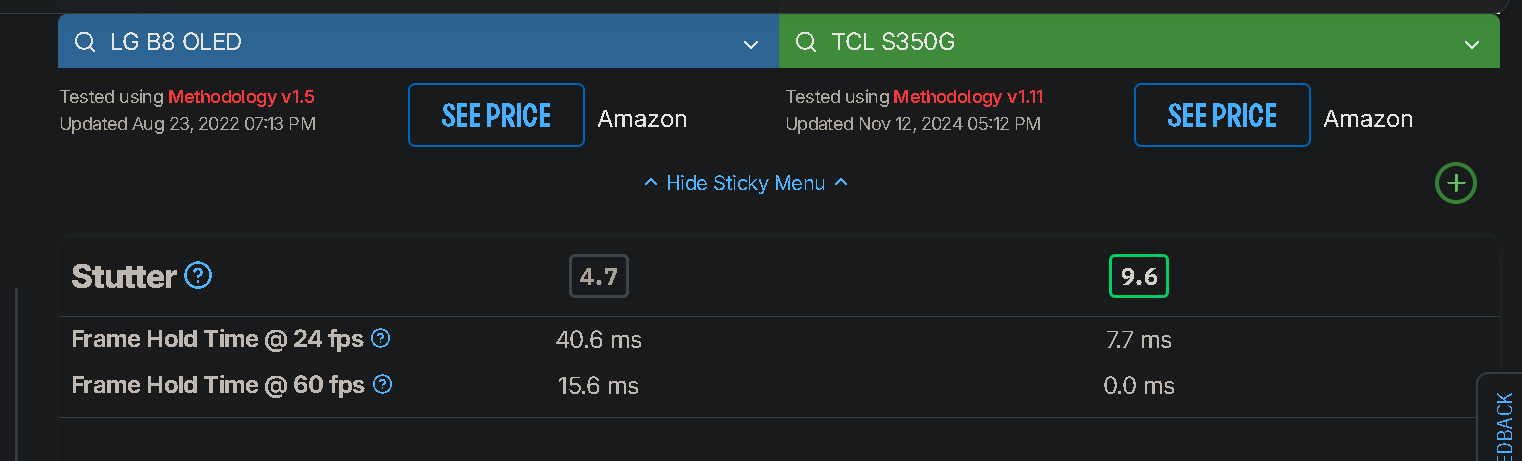Click the search icon beside TCL S350G
The height and width of the screenshot is (461, 1522).
click(x=806, y=42)
